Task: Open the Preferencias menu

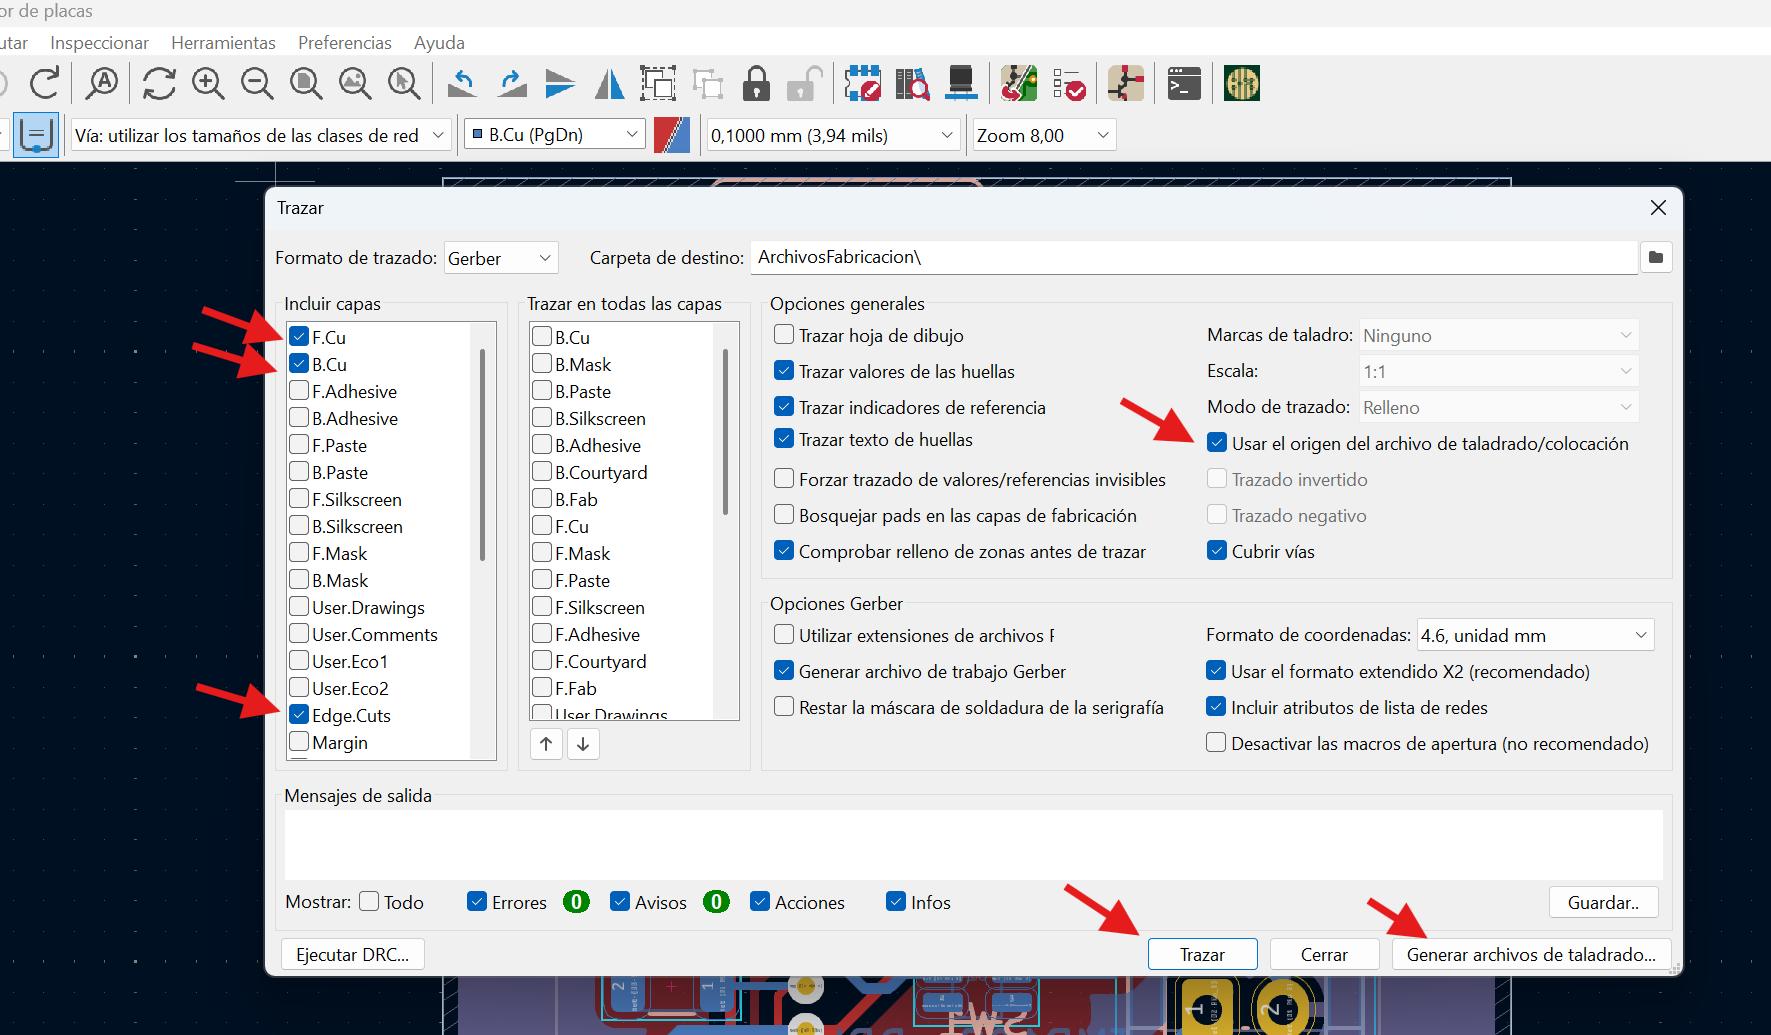Action: click(345, 43)
